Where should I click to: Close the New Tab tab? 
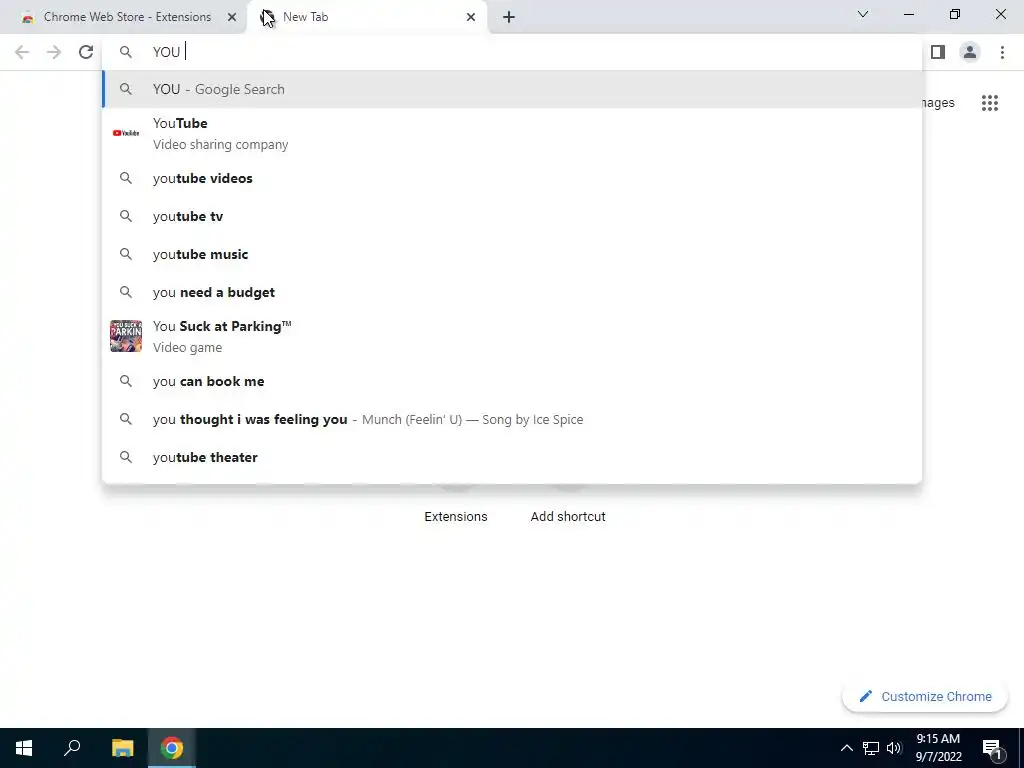(471, 17)
